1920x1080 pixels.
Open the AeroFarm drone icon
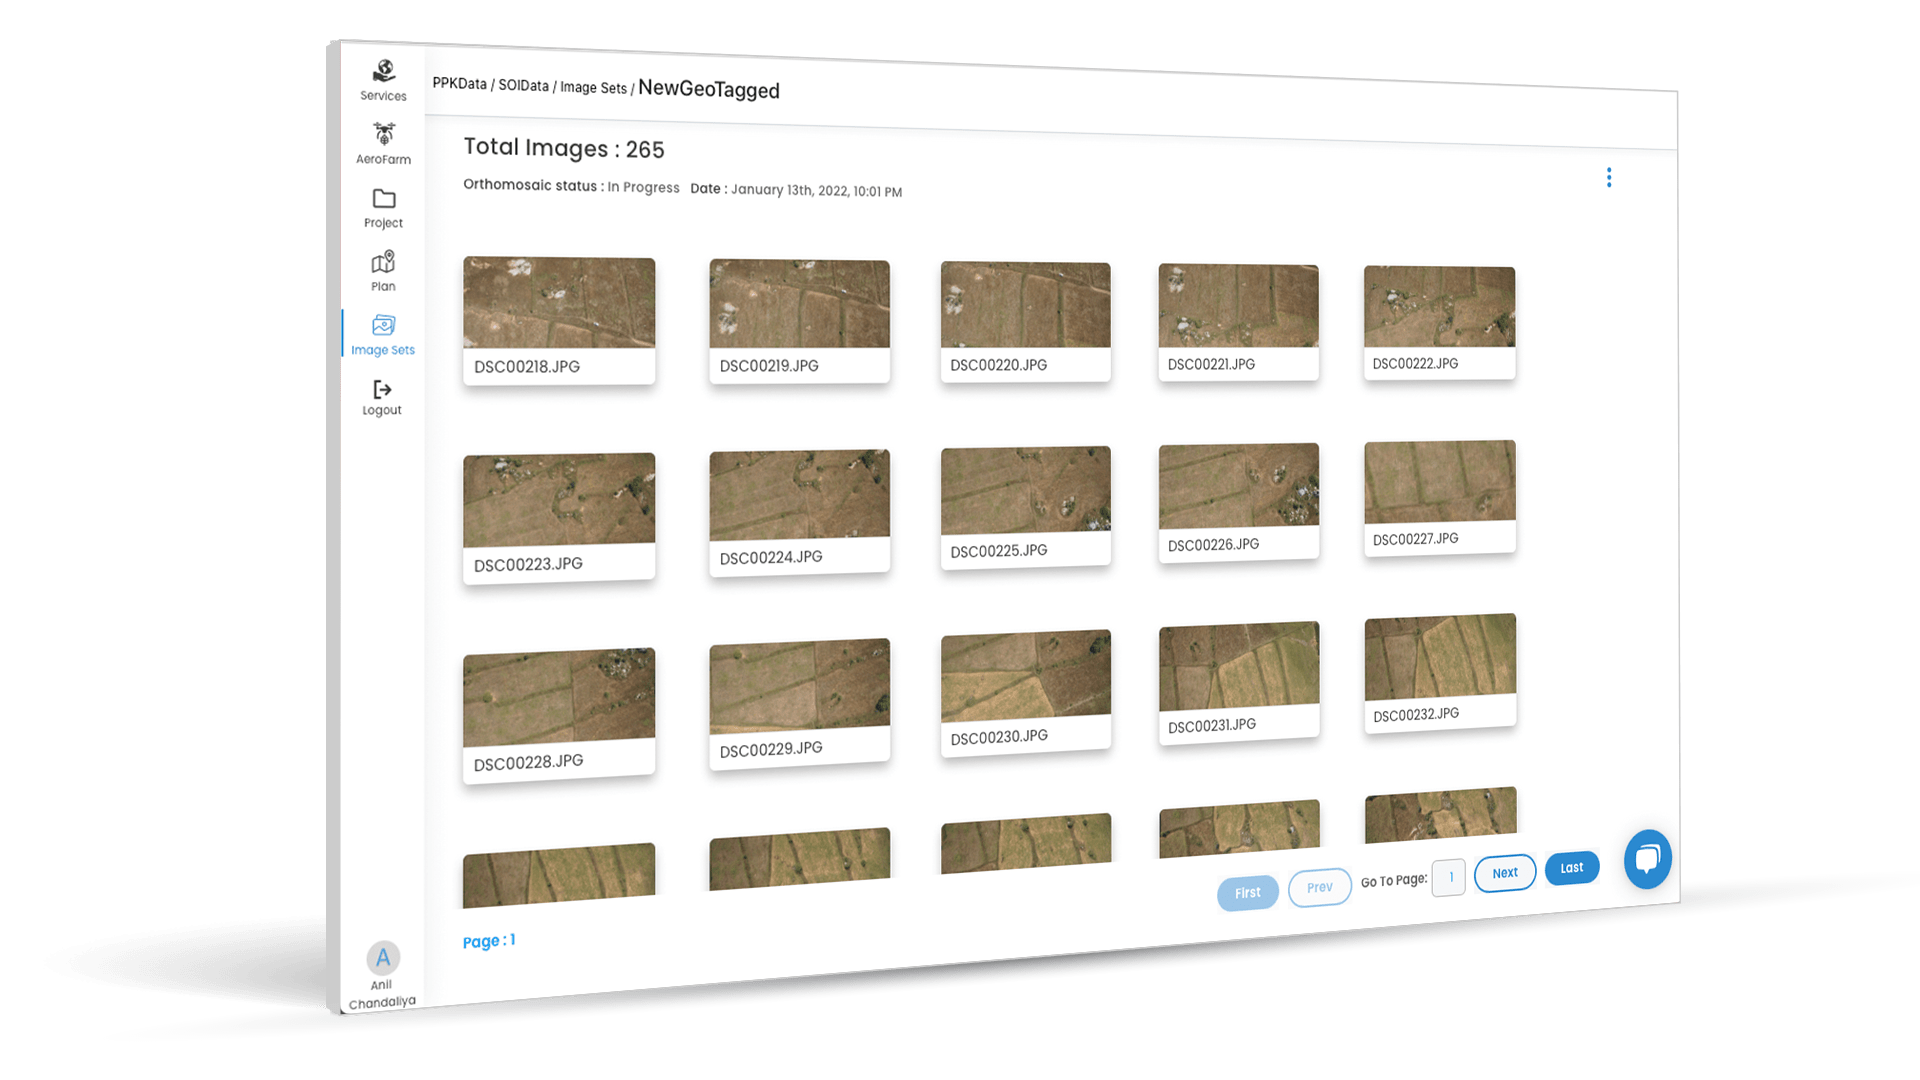point(384,135)
